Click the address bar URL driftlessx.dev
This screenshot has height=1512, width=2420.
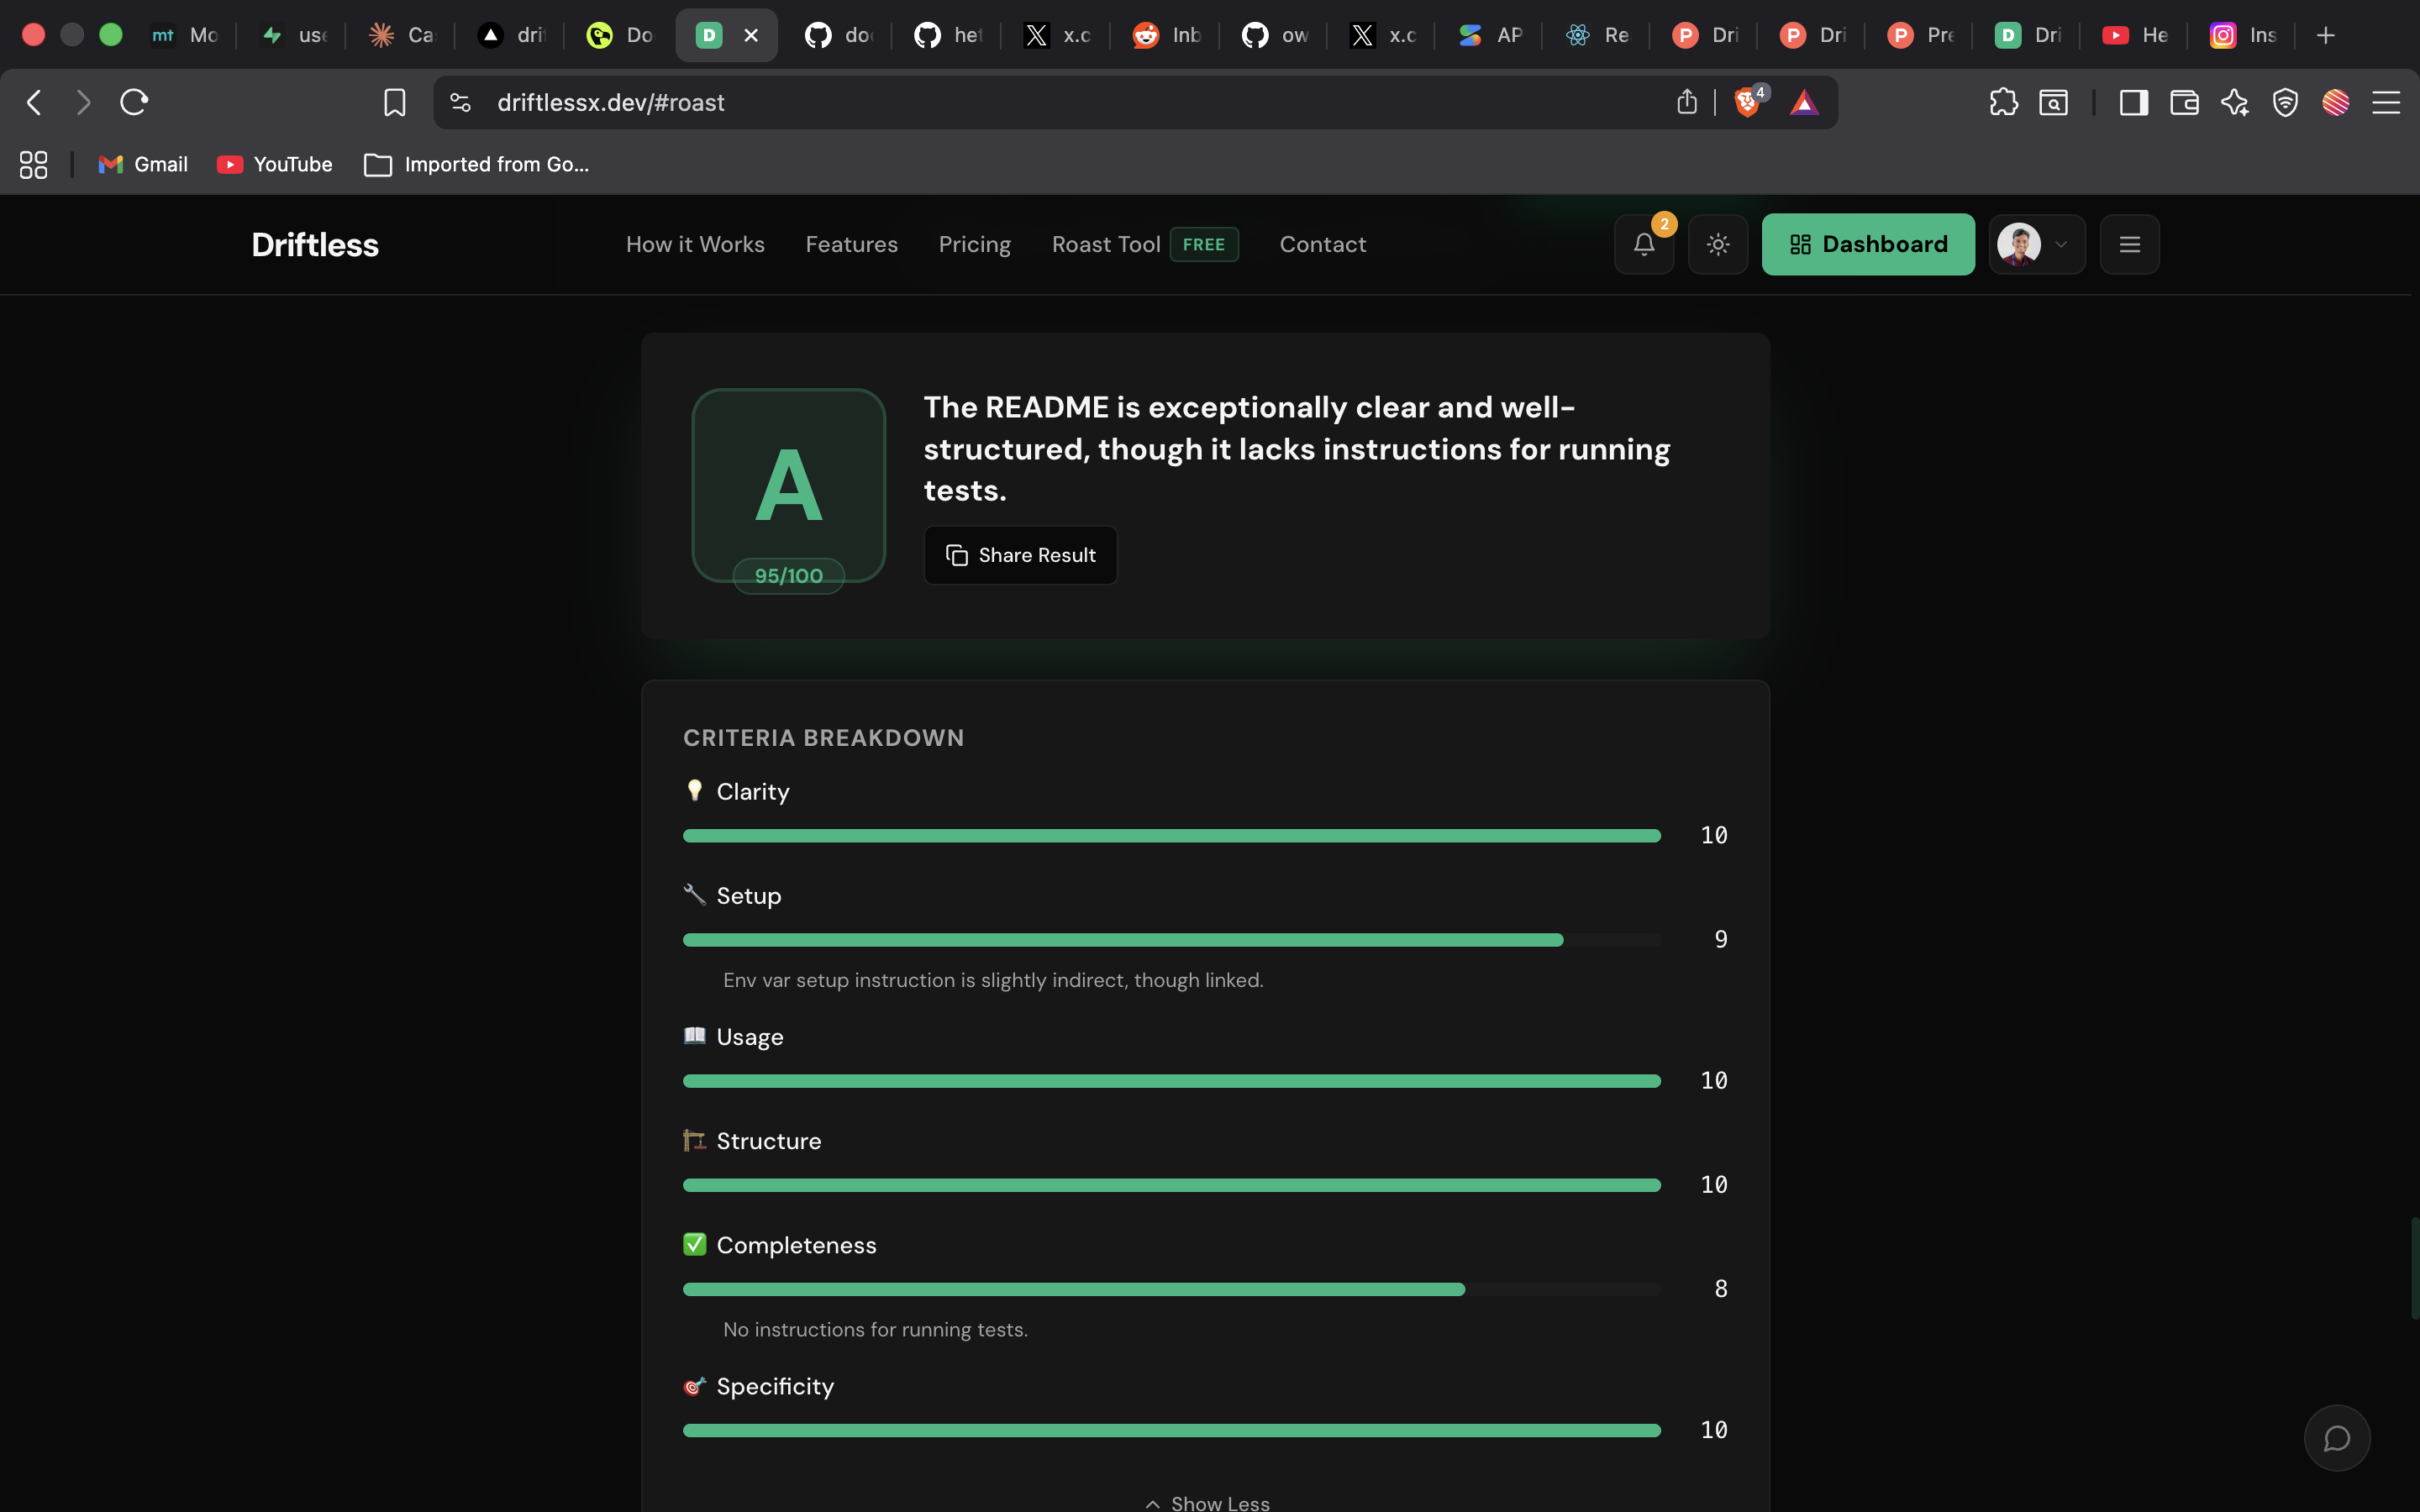611,102
